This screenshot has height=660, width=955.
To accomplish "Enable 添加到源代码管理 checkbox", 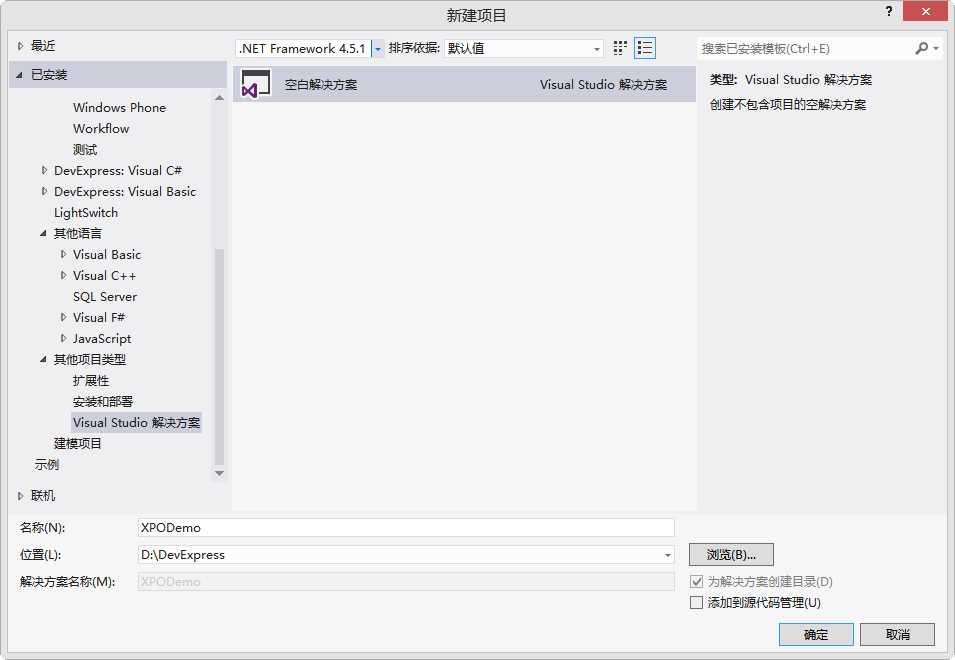I will [x=696, y=603].
